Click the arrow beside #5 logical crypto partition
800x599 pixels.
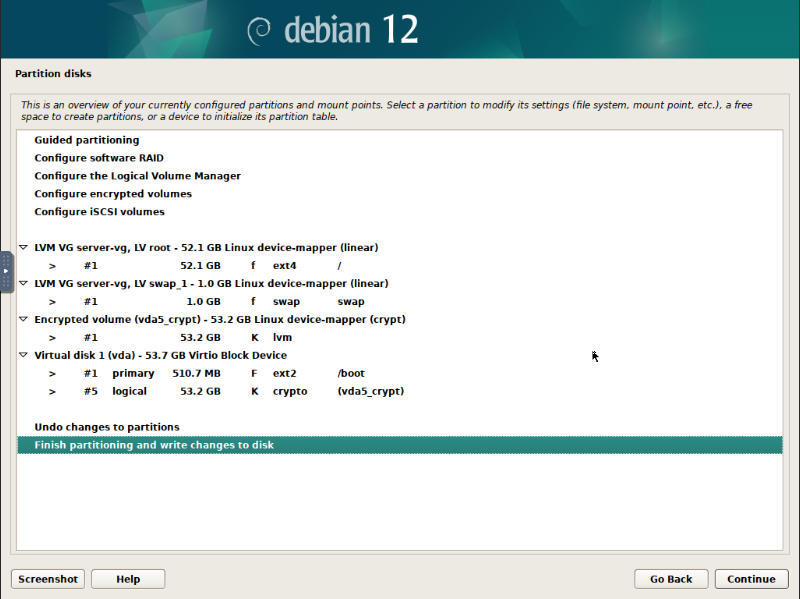(52, 391)
